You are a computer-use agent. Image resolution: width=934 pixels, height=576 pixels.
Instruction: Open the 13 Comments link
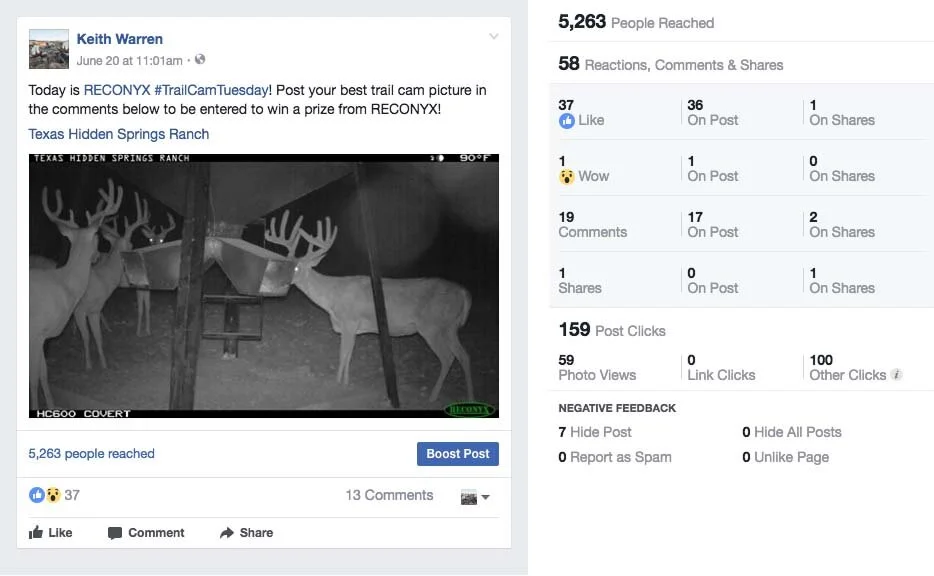[389, 496]
